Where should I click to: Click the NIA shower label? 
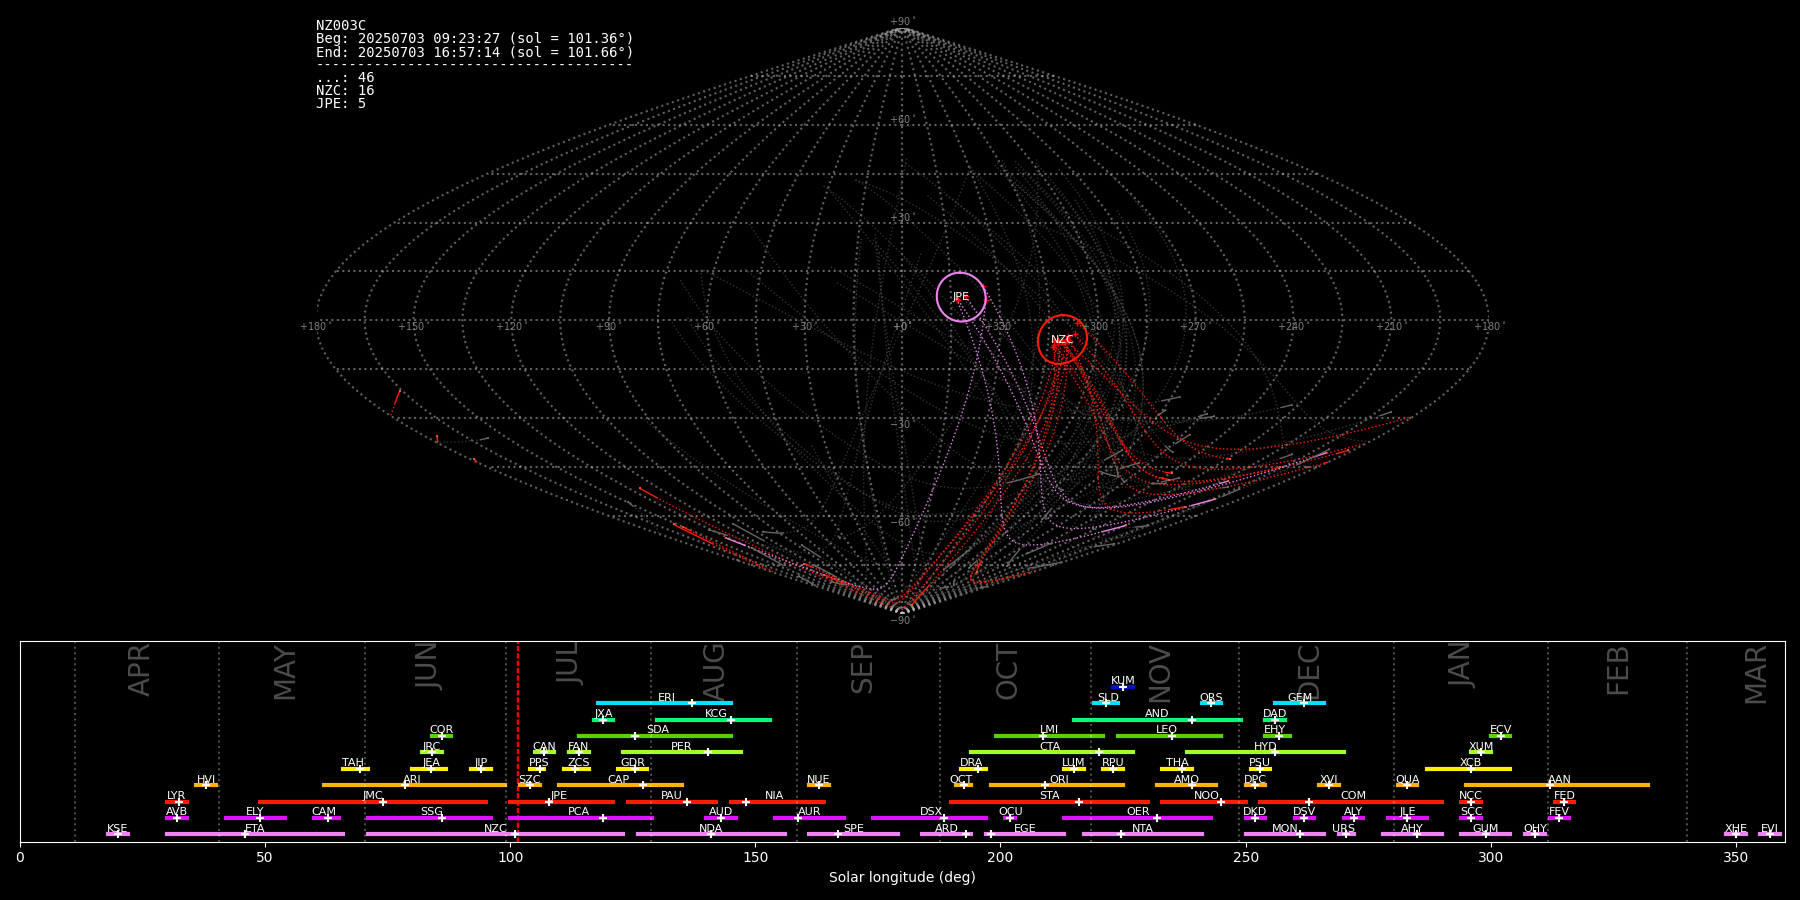pyautogui.click(x=774, y=796)
